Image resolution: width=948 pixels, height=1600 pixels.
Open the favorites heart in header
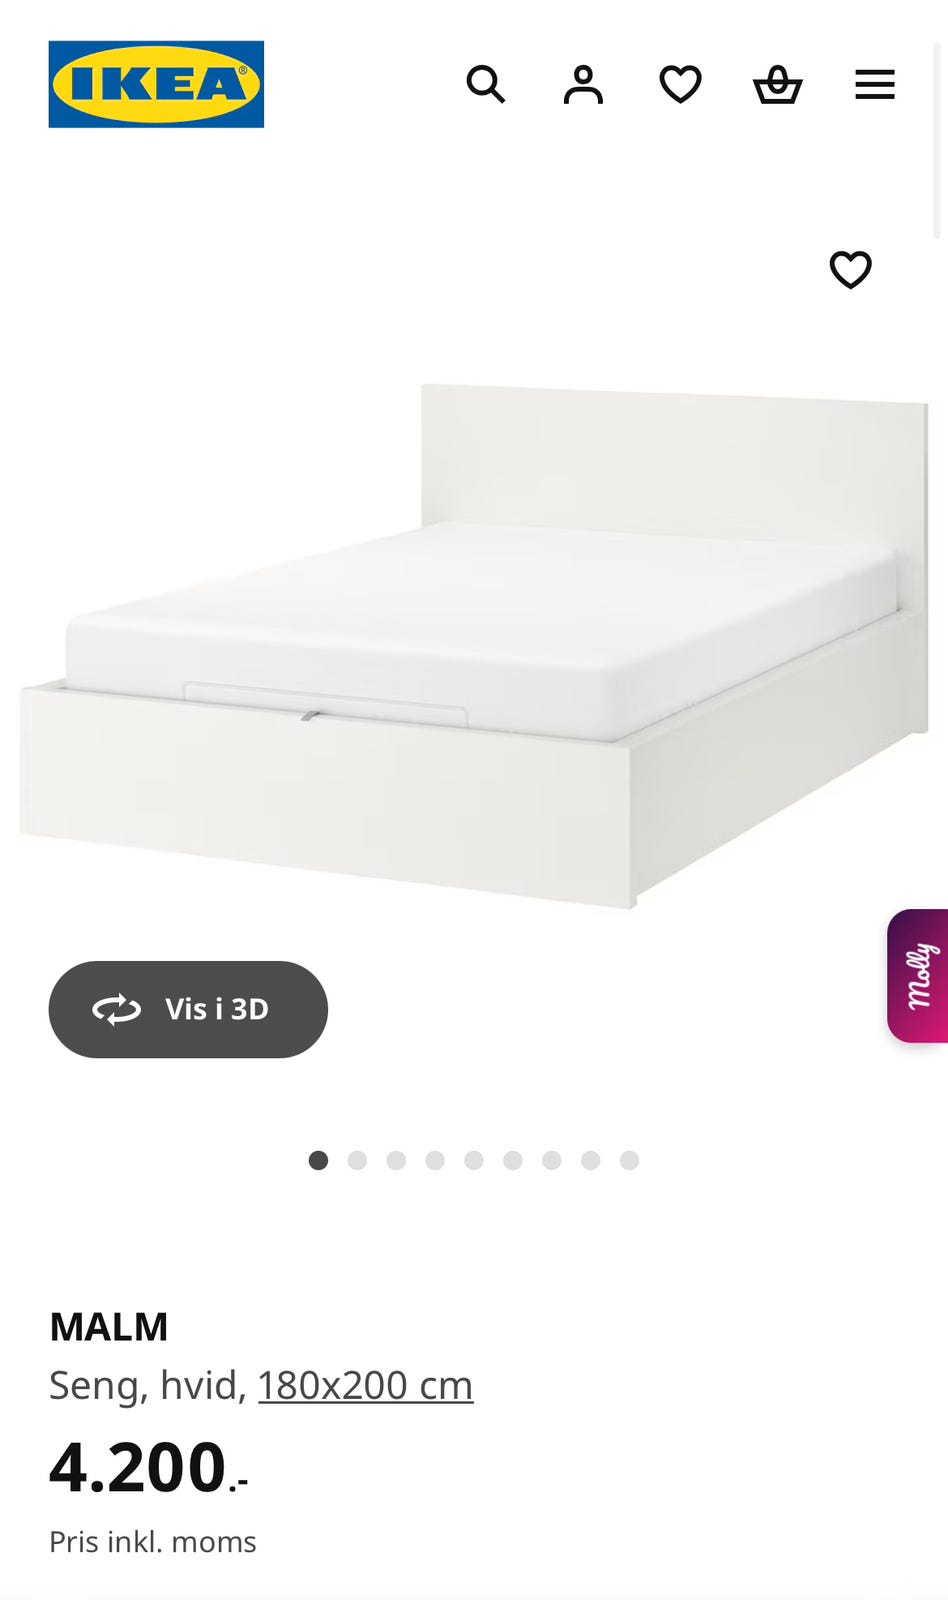coord(681,84)
